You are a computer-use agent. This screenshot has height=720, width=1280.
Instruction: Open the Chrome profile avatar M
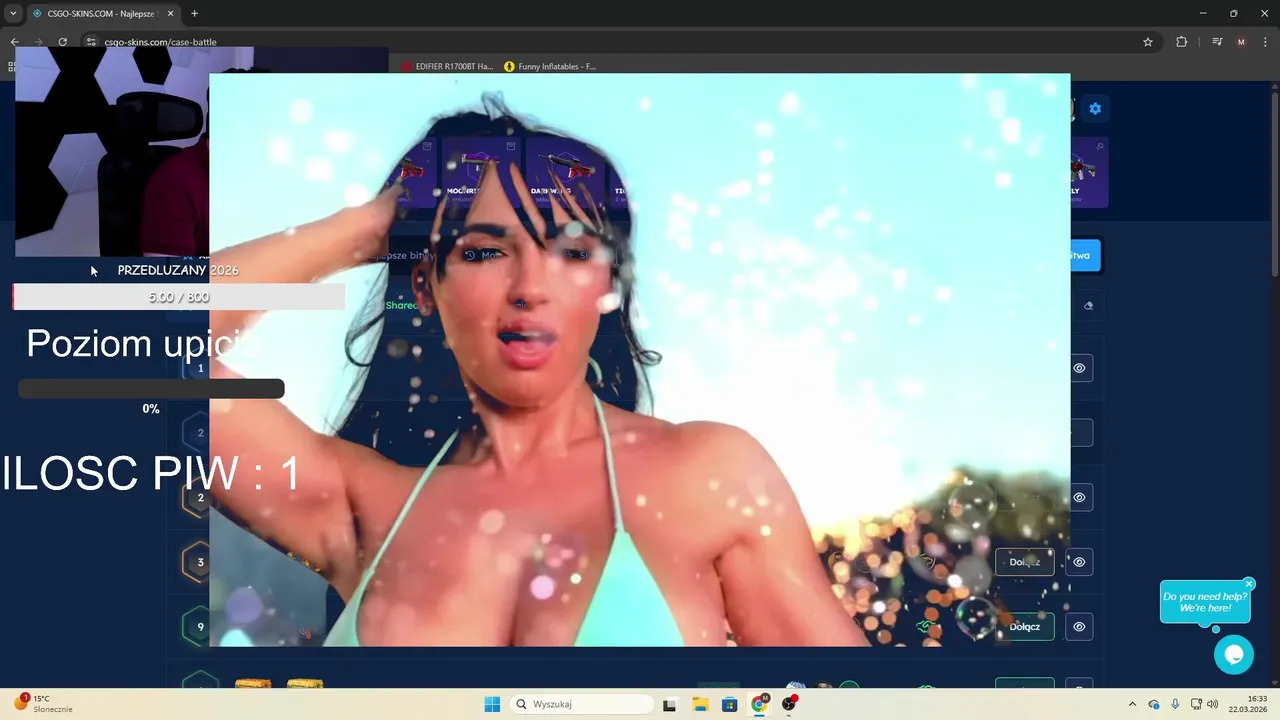click(x=1241, y=42)
